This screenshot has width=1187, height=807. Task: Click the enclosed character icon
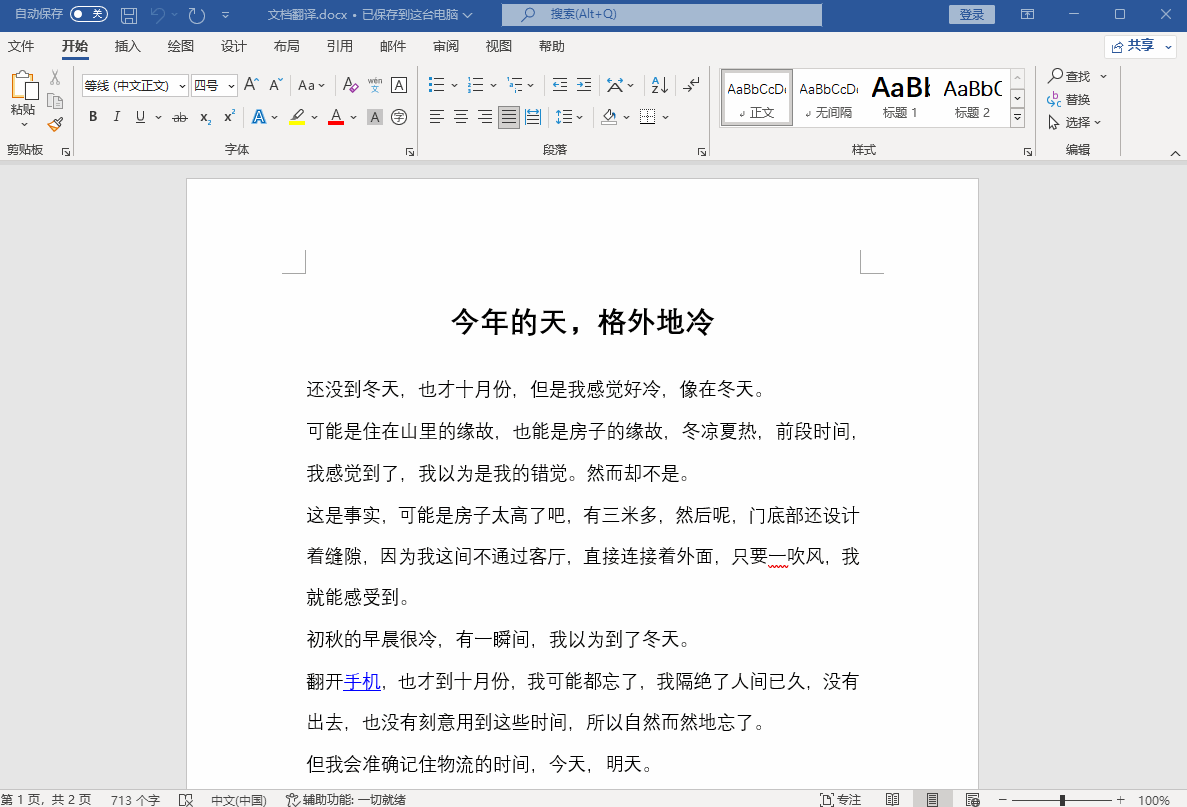[x=399, y=117]
